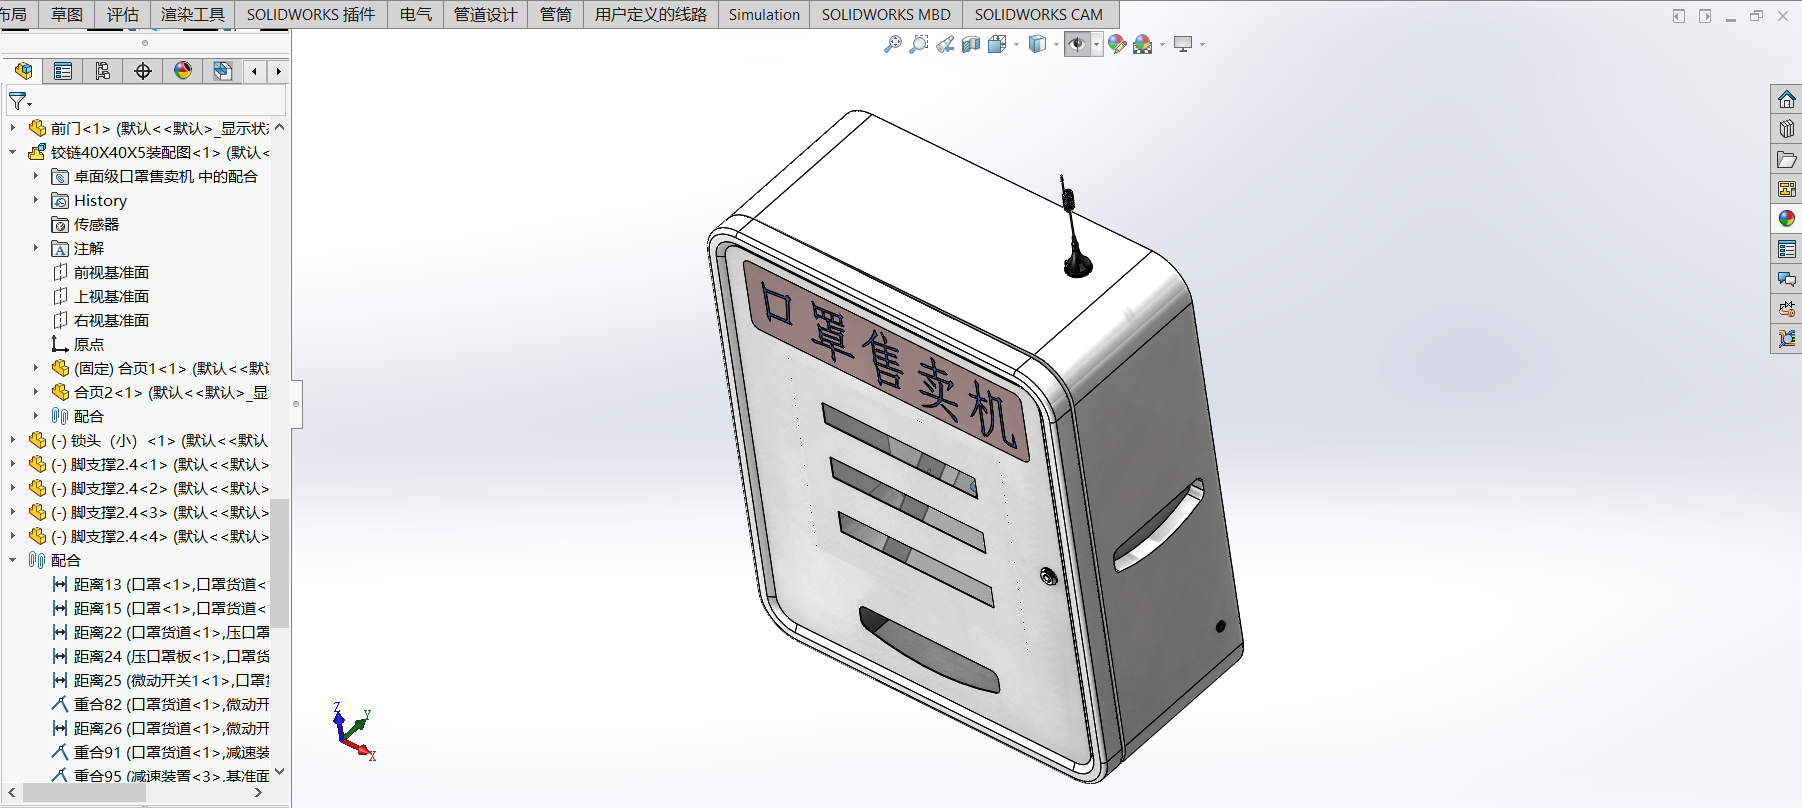
Task: Click the View Settings monitor icon
Action: pyautogui.click(x=1183, y=44)
